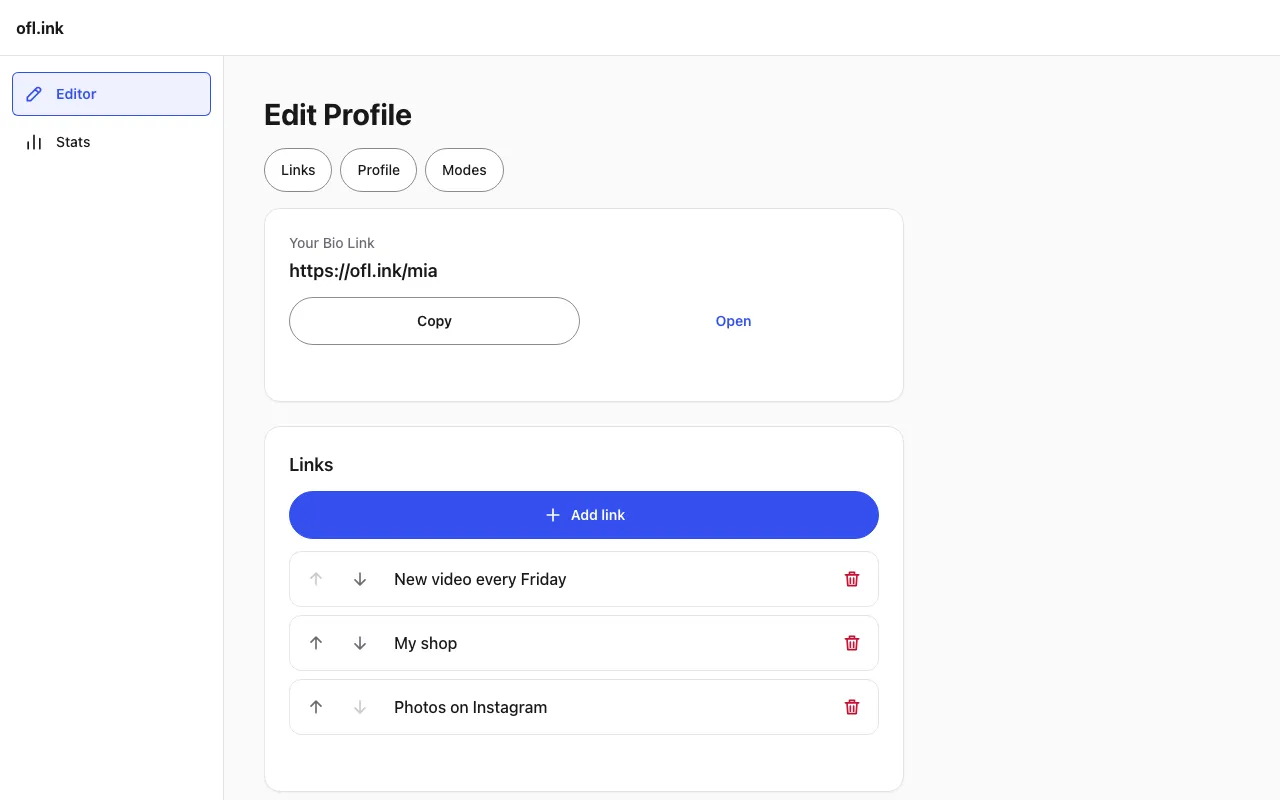This screenshot has height=800, width=1280.
Task: Move 'New video every Friday' down
Action: (360, 579)
